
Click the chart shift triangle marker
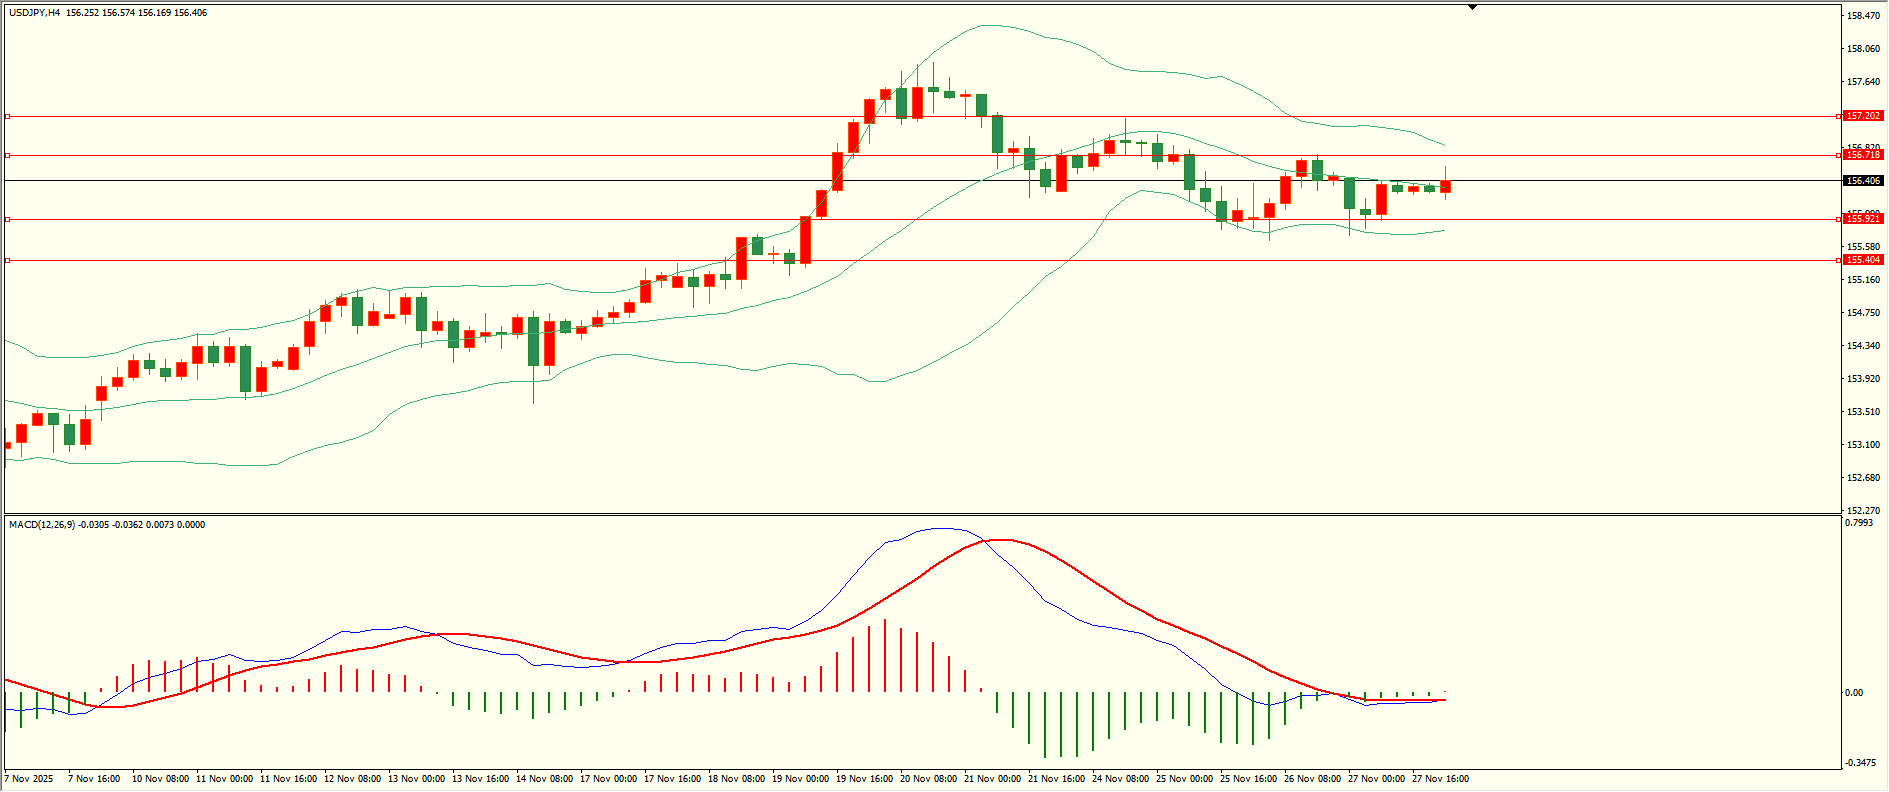coord(1472,7)
